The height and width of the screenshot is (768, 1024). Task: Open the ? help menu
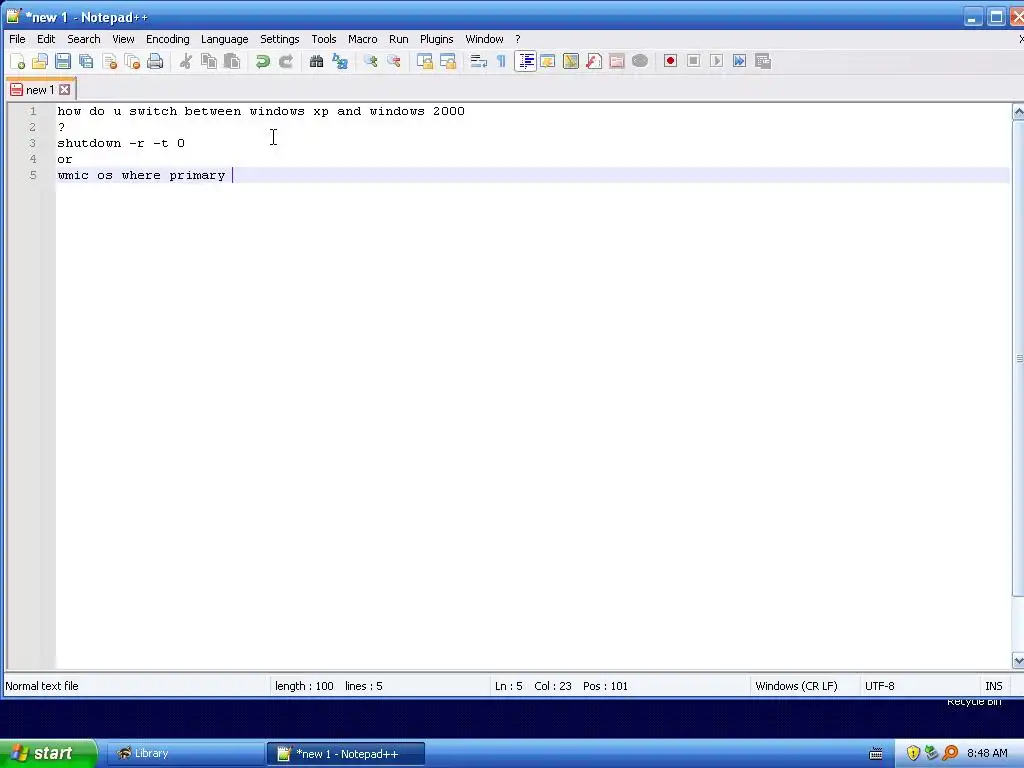pyautogui.click(x=517, y=39)
